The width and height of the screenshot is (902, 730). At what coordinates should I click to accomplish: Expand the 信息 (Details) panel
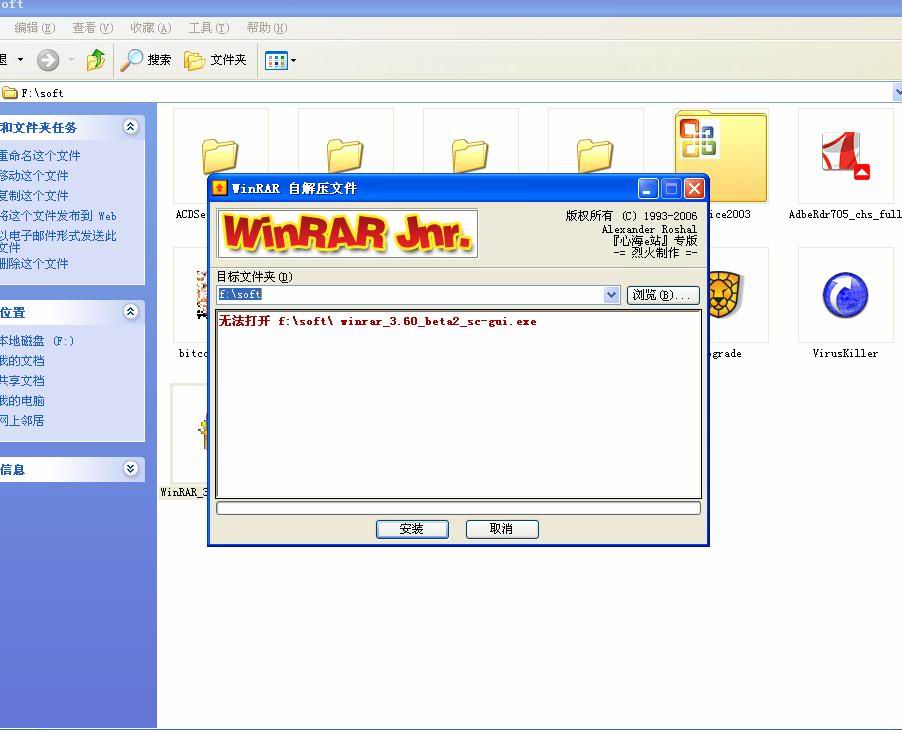coord(131,468)
